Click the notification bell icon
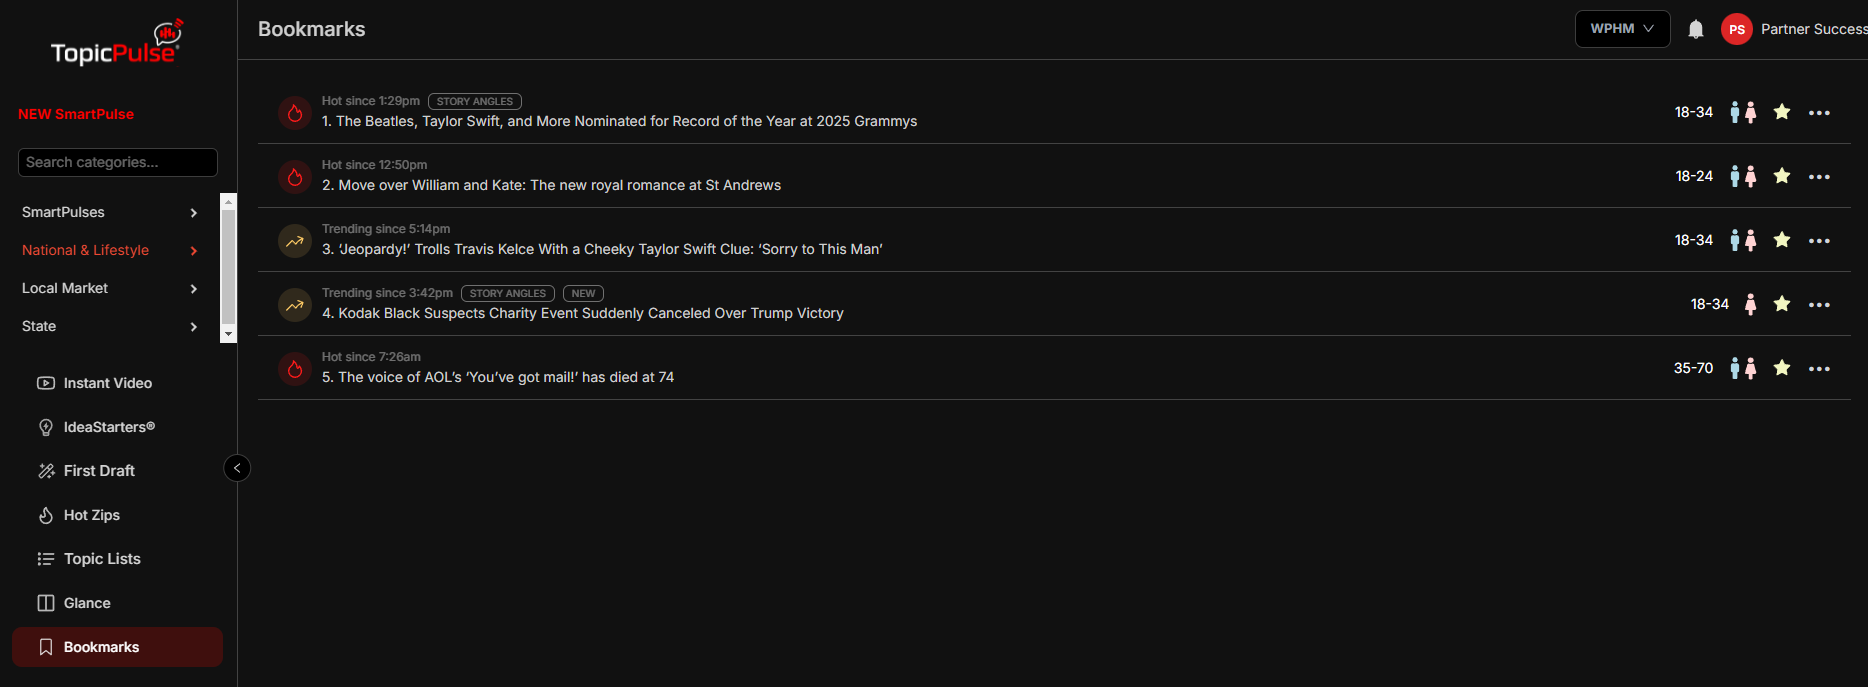The image size is (1868, 687). [x=1695, y=30]
